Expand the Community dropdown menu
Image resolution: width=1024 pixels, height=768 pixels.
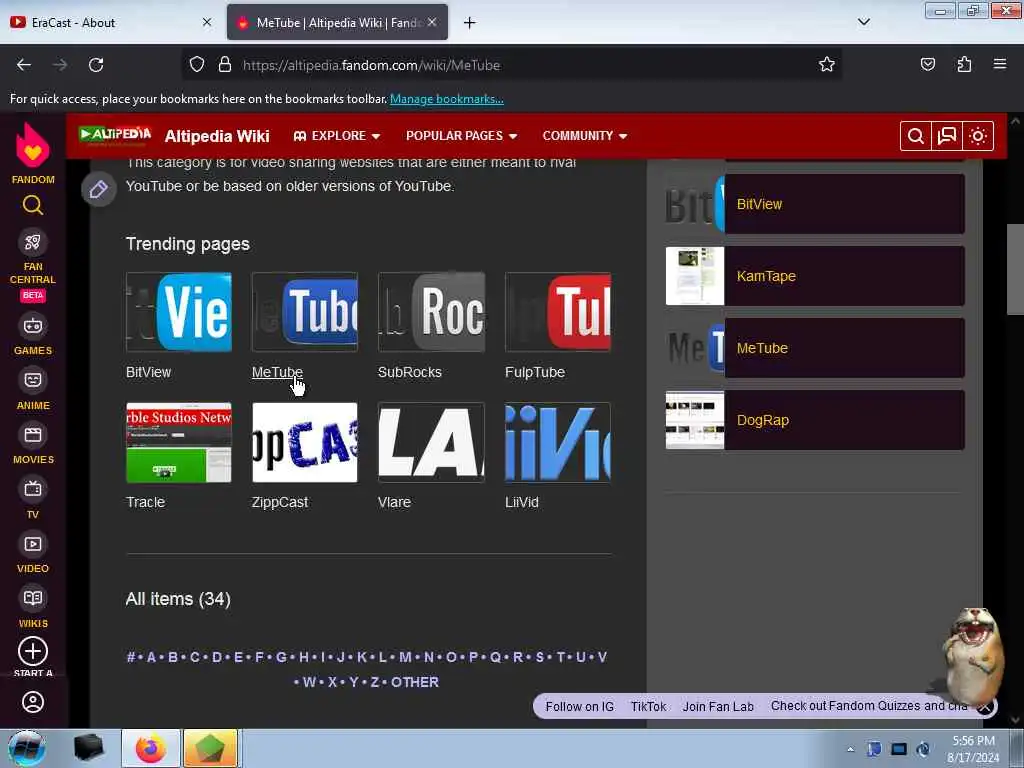click(584, 136)
